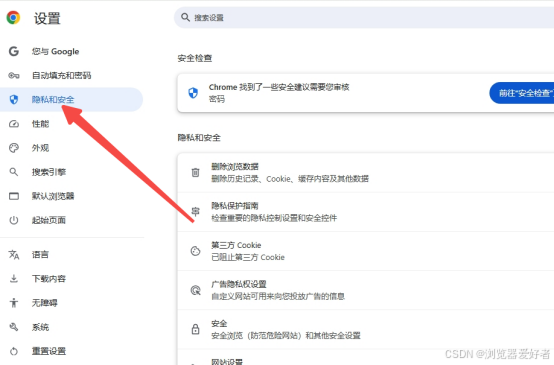Click the 设置 page title
Image resolution: width=554 pixels, height=365 pixels.
(47, 18)
